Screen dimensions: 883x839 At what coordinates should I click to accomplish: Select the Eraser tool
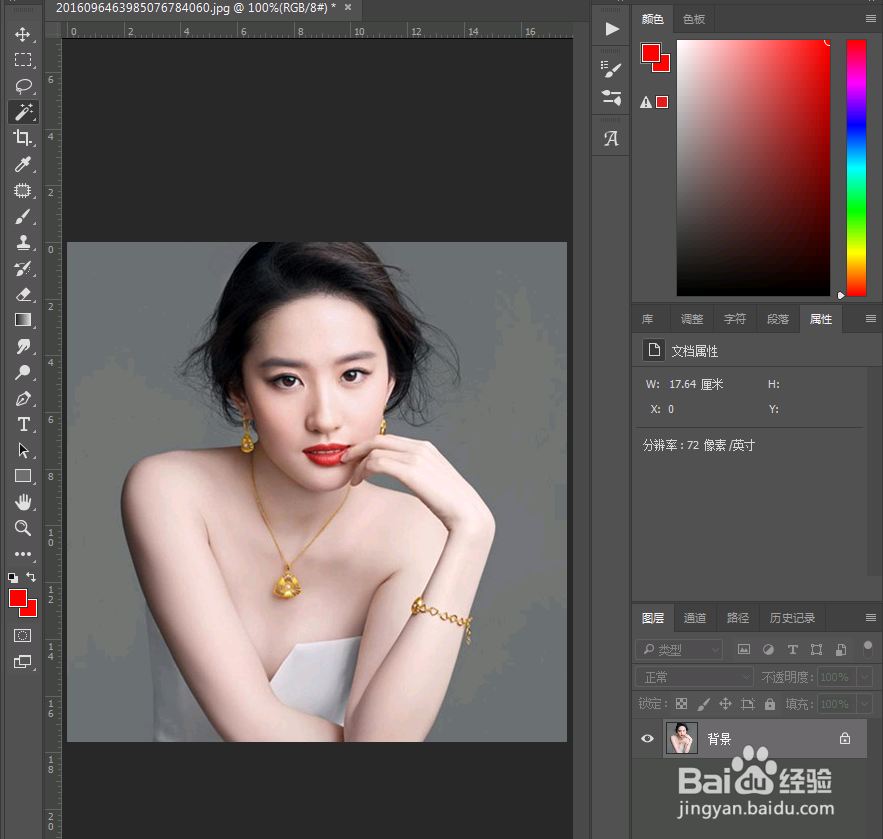click(x=23, y=294)
